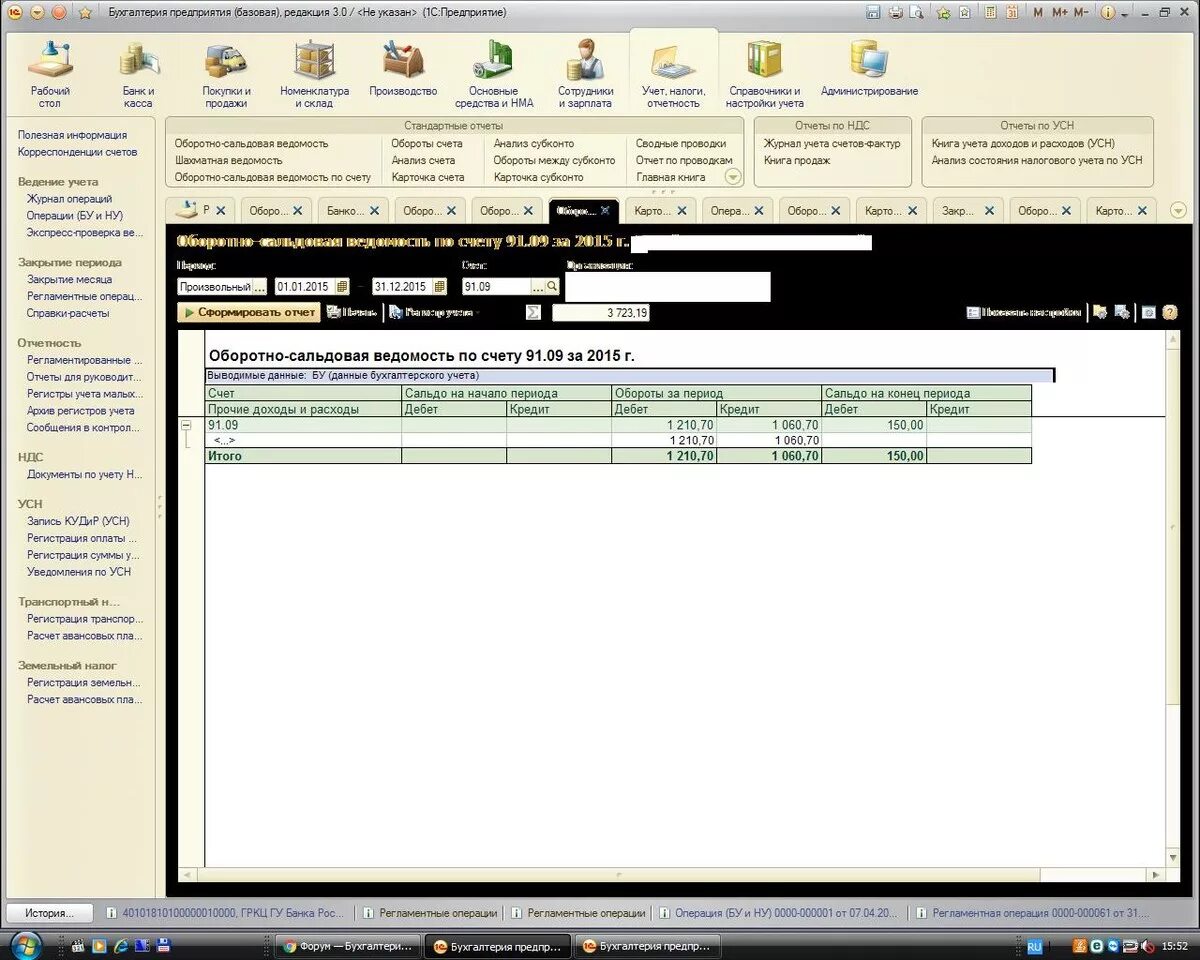Close the Опера... tab

(758, 211)
